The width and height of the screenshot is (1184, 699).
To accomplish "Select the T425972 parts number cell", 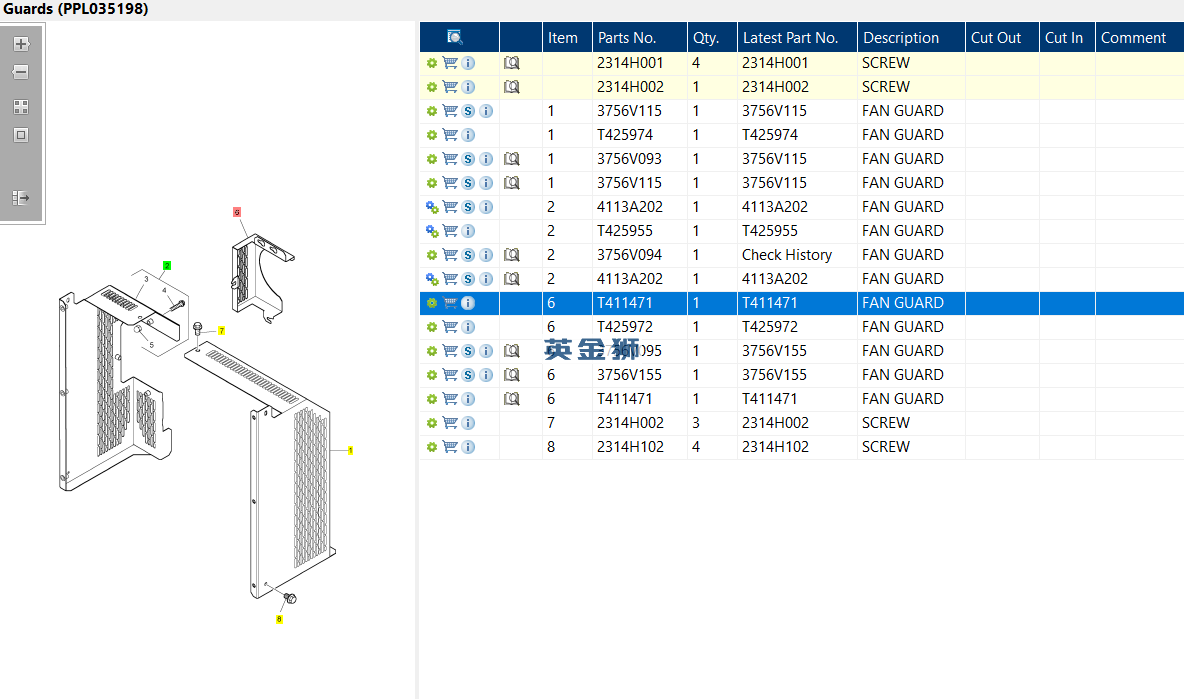I will click(640, 327).
